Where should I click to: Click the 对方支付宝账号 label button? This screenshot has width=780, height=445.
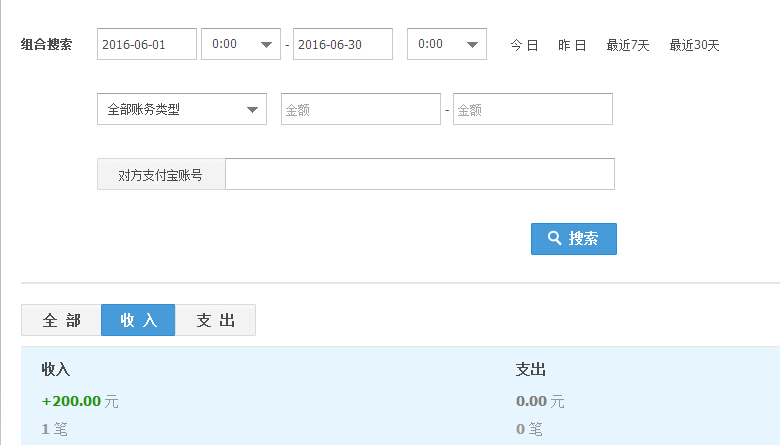click(x=161, y=174)
